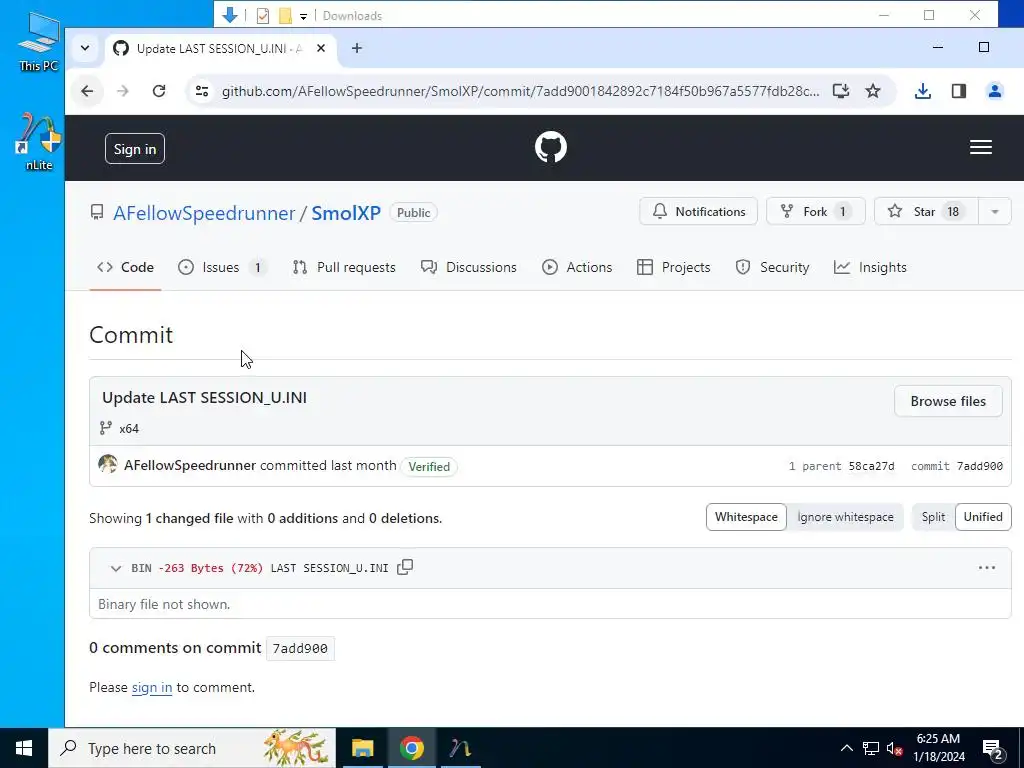This screenshot has height=768, width=1024.
Task: Select the nLite desktop shortcut
Action: [38, 142]
